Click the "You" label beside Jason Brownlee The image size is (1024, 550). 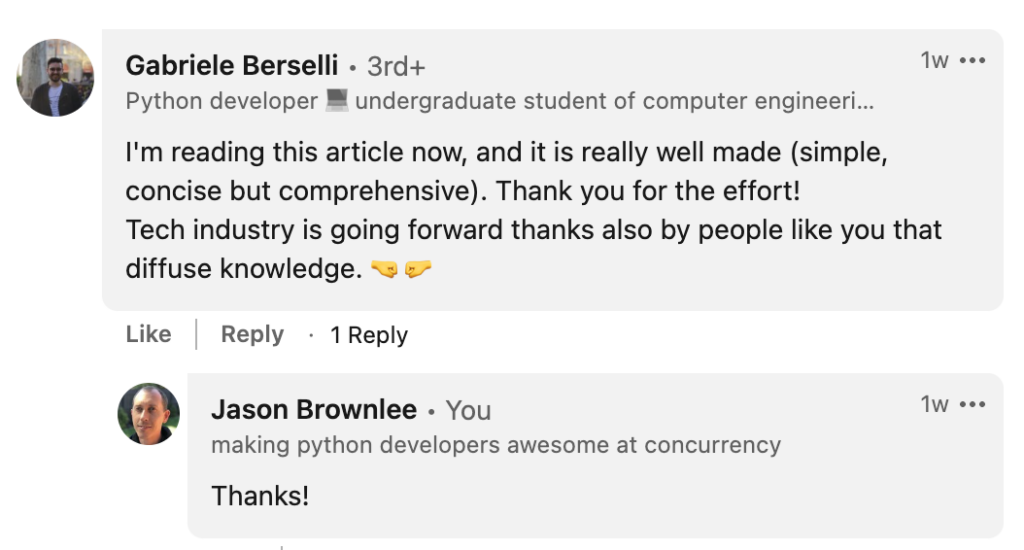click(468, 411)
